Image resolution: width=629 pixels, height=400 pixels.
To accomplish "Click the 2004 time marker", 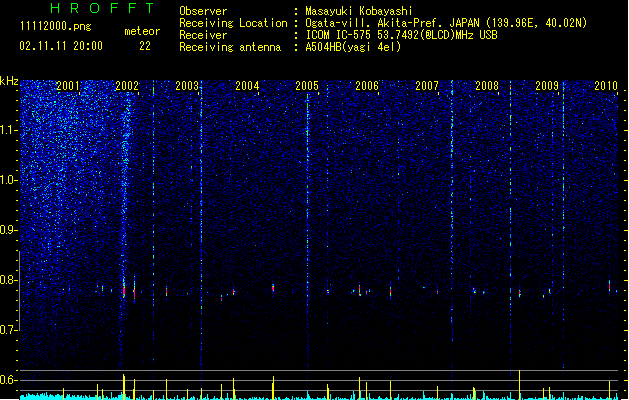I will (x=247, y=86).
